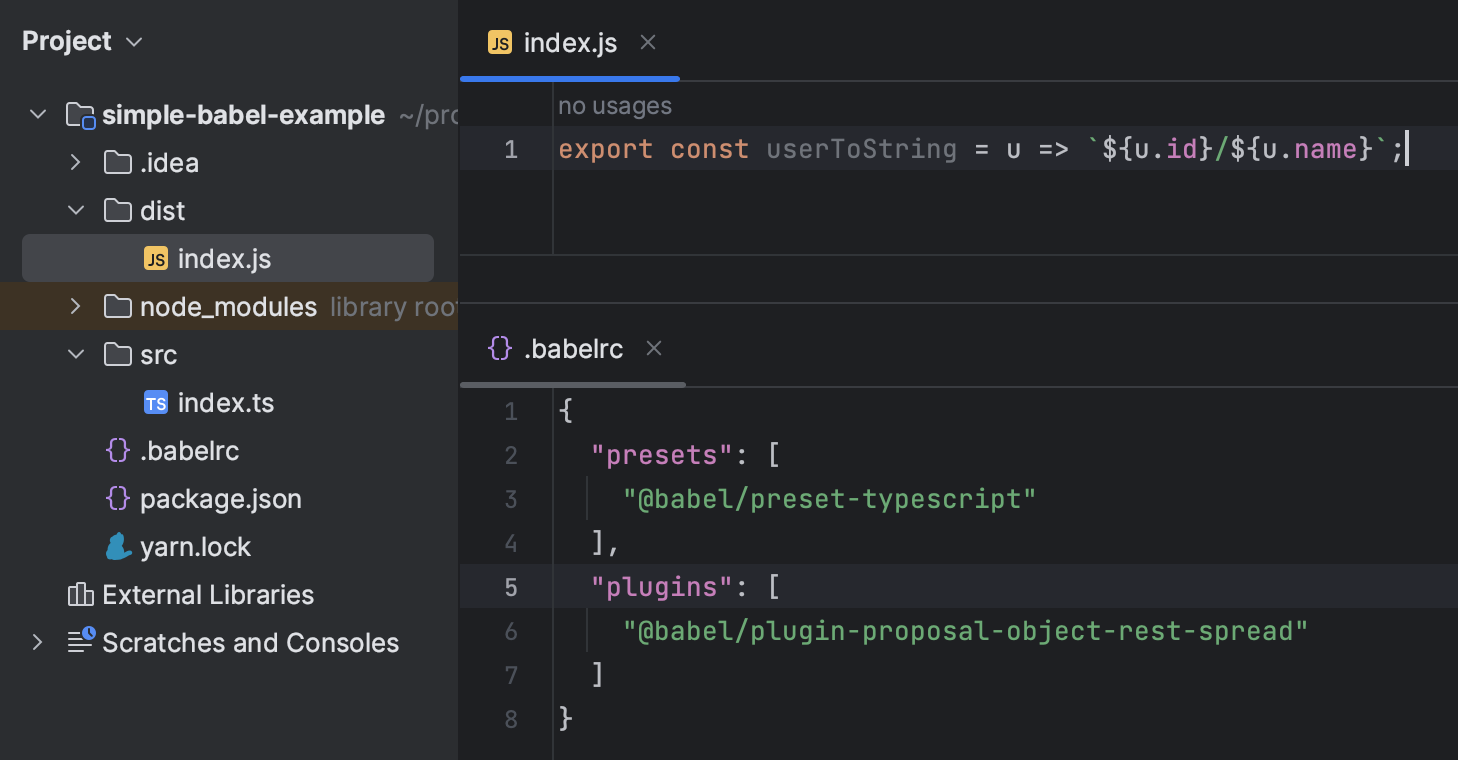Close the .babelrc editor tab
1458x760 pixels.
coord(654,348)
